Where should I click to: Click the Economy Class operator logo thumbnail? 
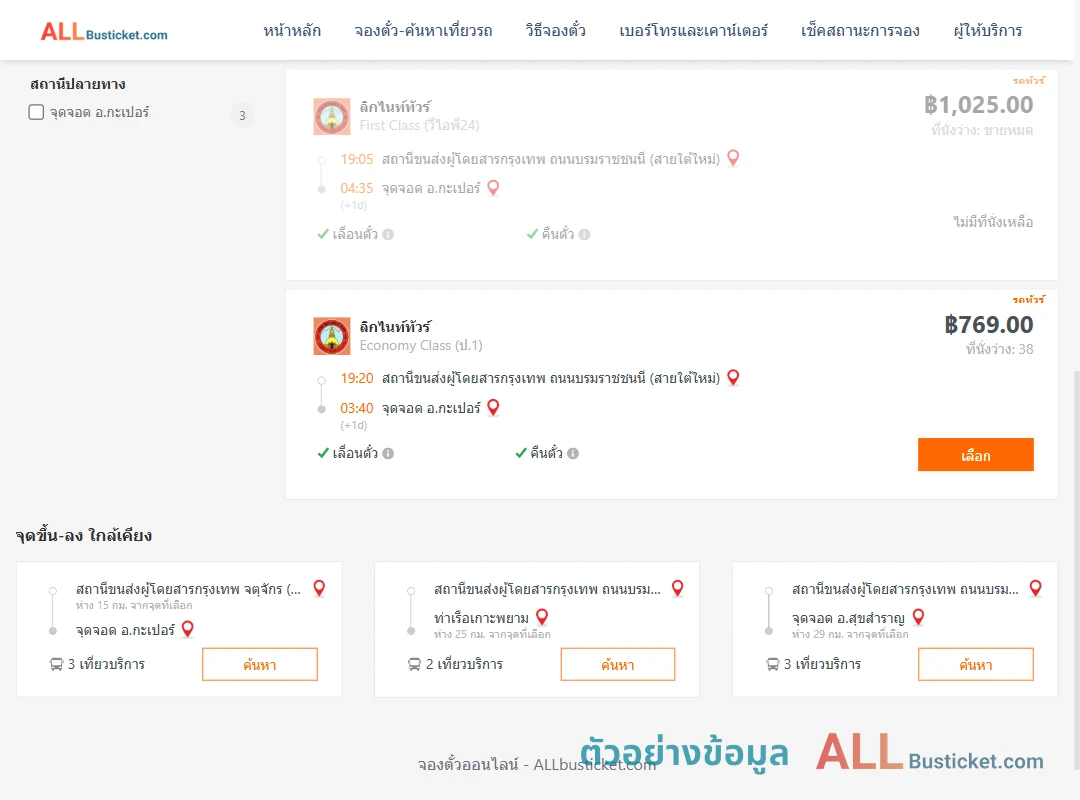click(331, 336)
